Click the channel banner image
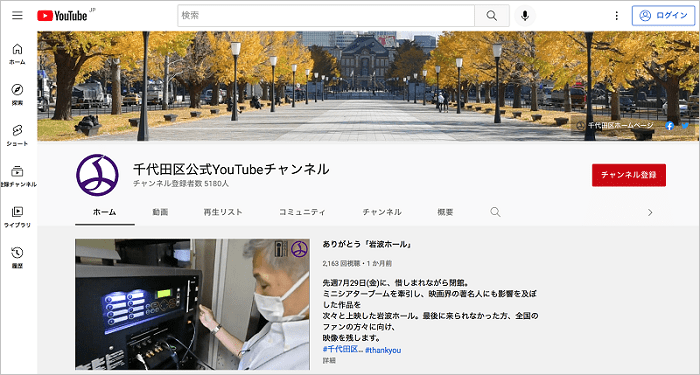Viewport: 700px width, 375px height. (x=368, y=86)
